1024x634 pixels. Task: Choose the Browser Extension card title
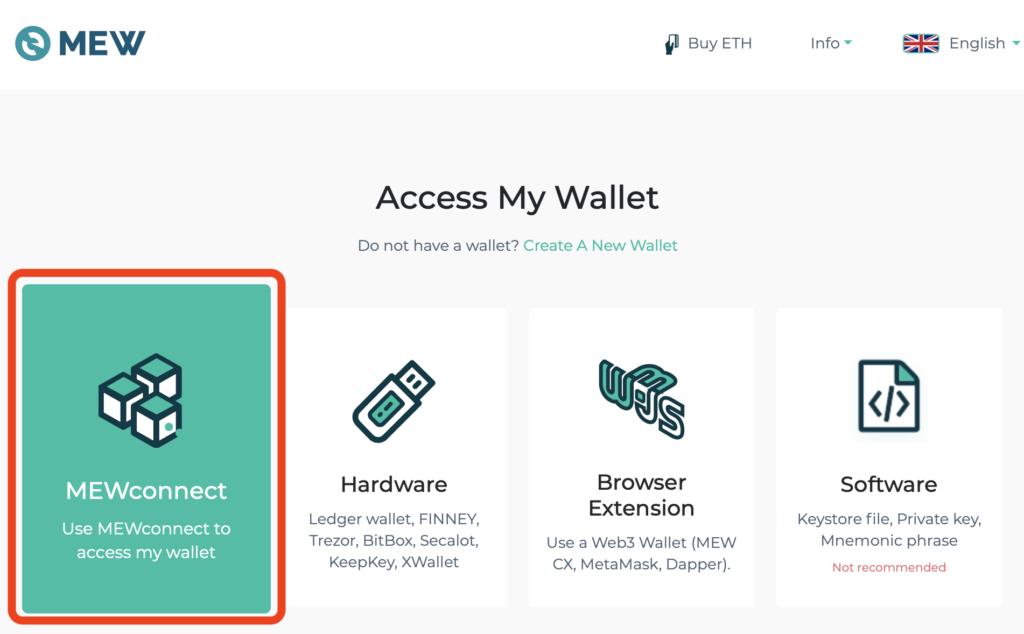tap(641, 495)
